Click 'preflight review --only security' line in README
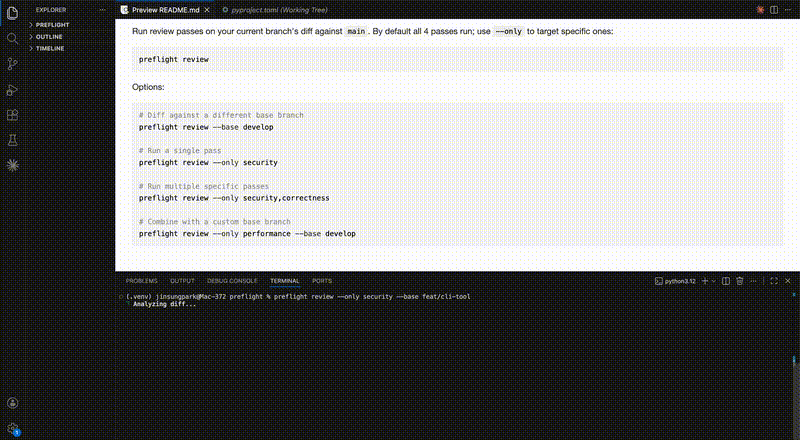Image resolution: width=800 pixels, height=440 pixels. pos(208,162)
